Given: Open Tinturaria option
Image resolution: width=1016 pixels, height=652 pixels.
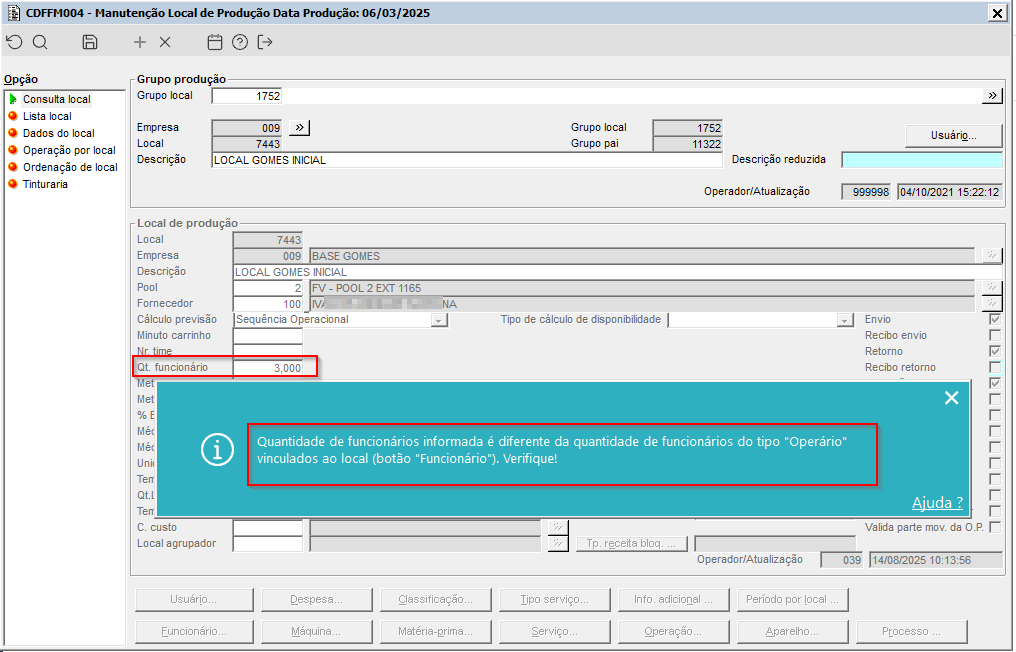Looking at the screenshot, I should pos(45,184).
